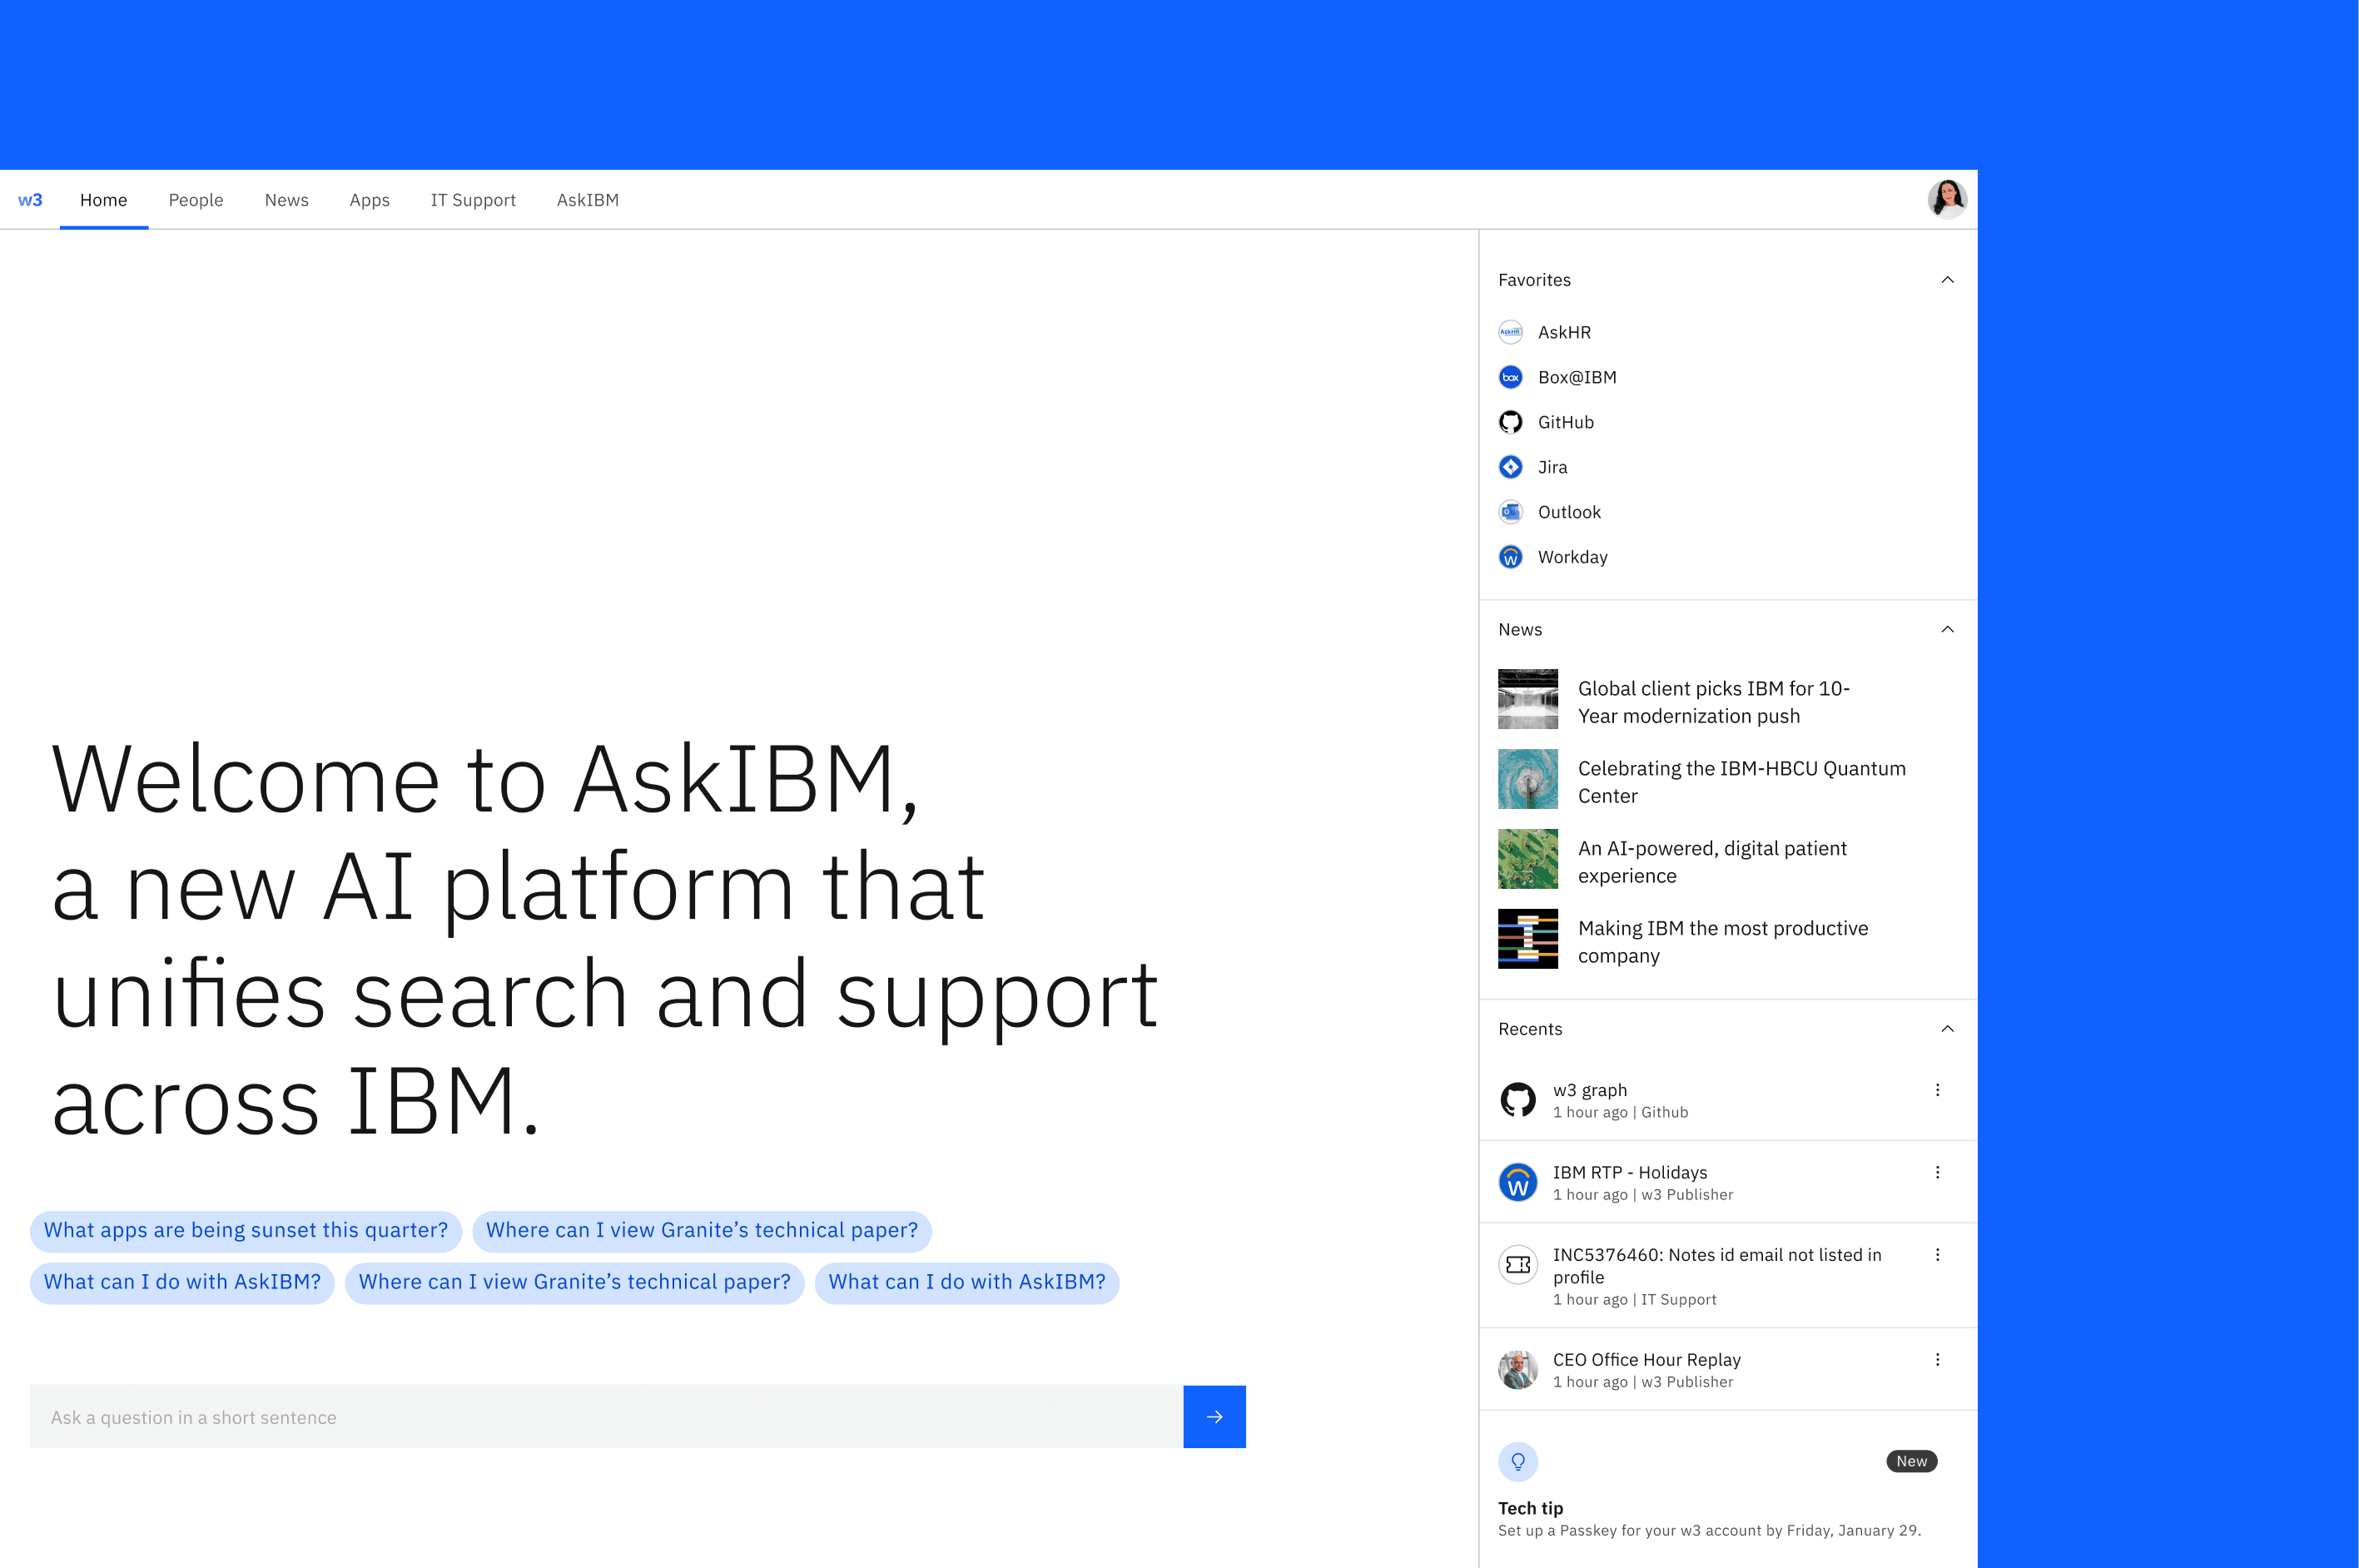The width and height of the screenshot is (2359, 1568).
Task: Switch to the People tab
Action: (x=196, y=200)
